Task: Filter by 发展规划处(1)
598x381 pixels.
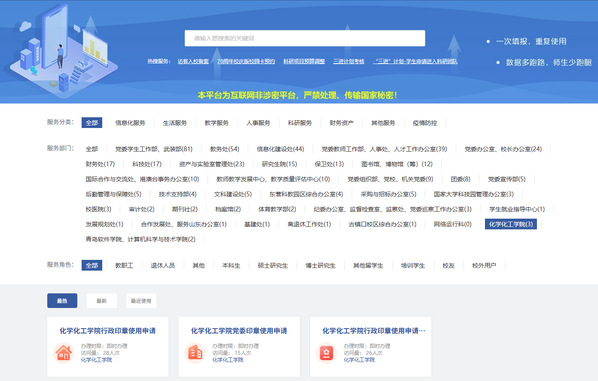Action: 104,224
